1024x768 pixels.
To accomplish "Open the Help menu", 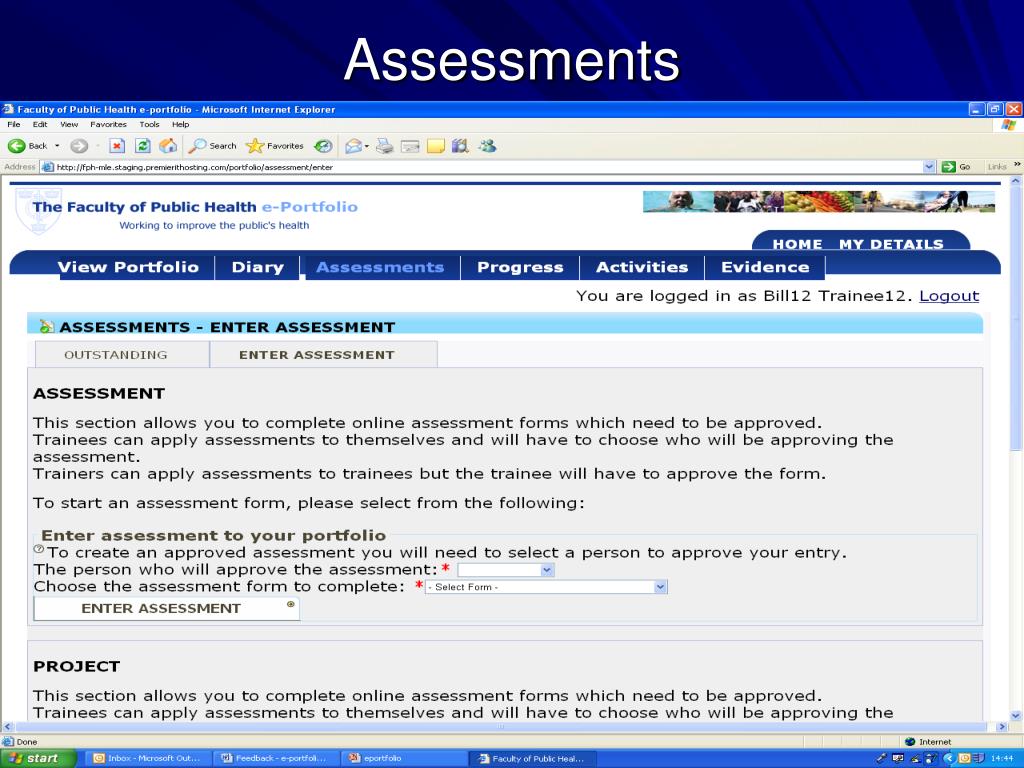I will pyautogui.click(x=180, y=124).
